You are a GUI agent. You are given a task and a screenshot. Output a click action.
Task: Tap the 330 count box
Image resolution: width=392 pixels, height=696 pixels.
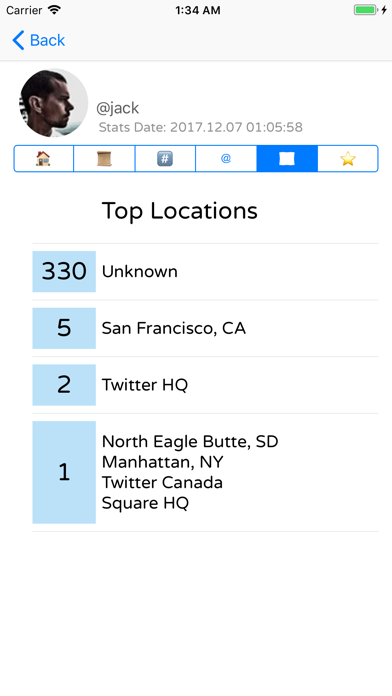[x=64, y=271]
